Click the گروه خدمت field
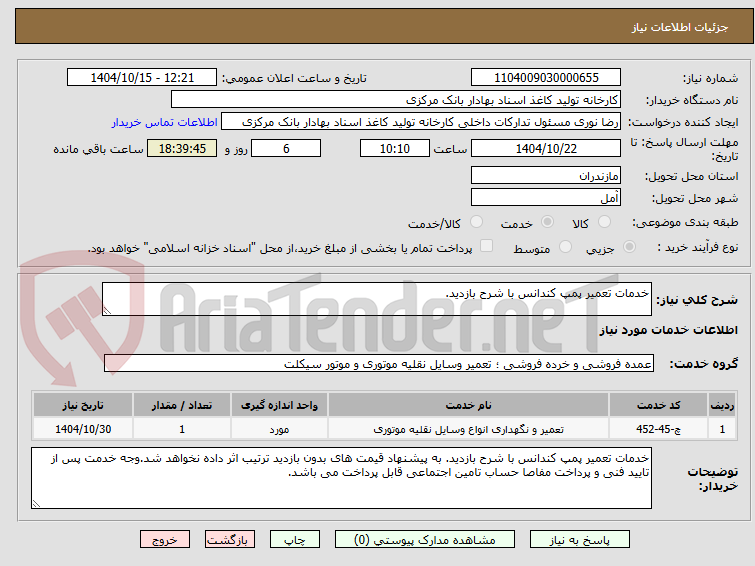The height and width of the screenshot is (566, 755). point(378,364)
